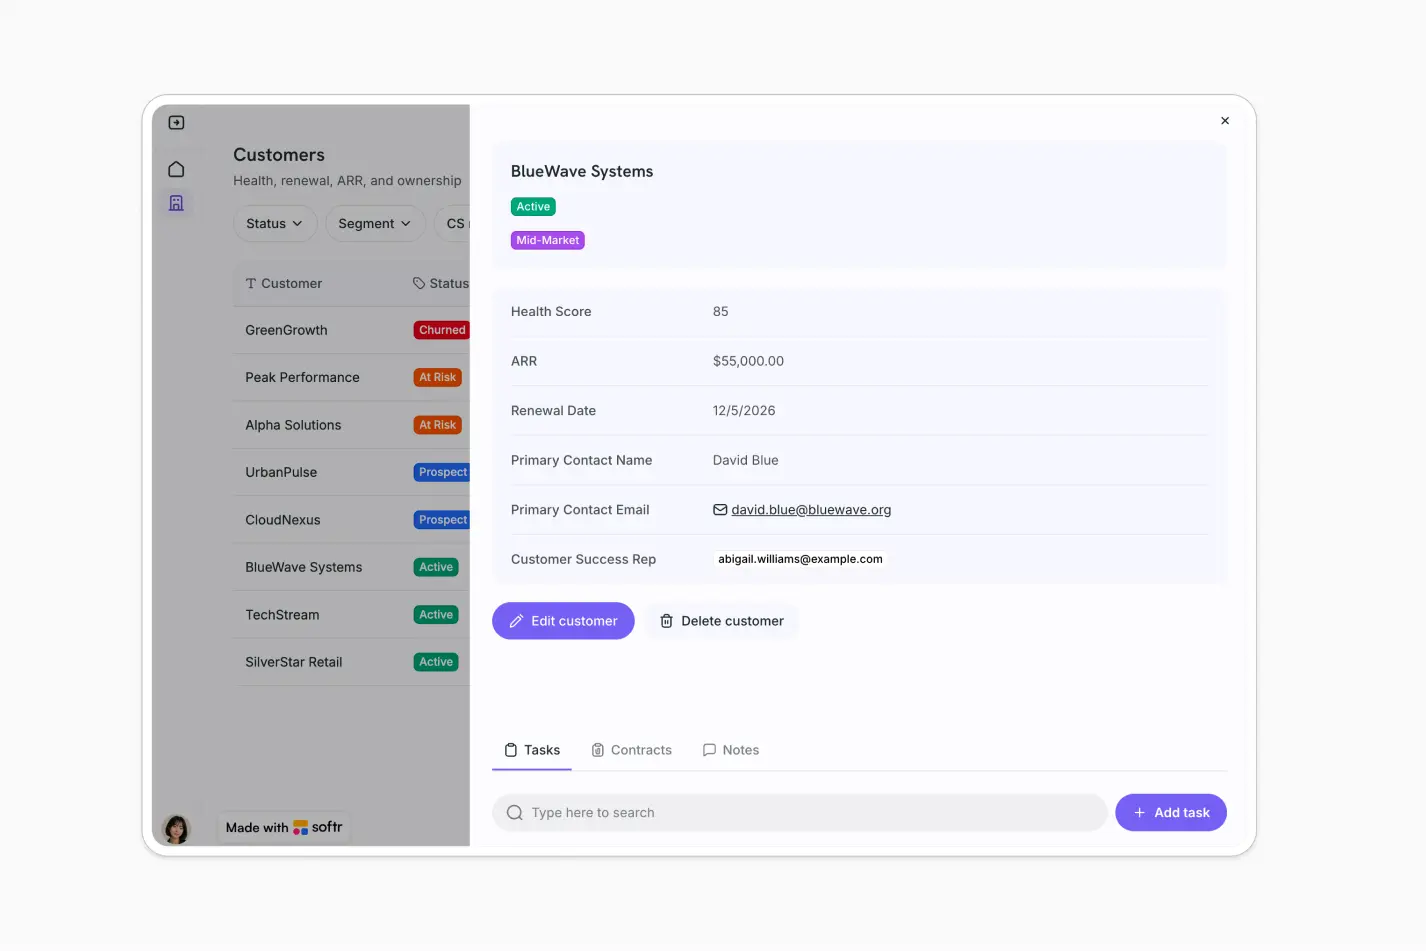Open the david.blue@bluewave.org email link
Viewport: 1426px width, 951px height.
pos(811,510)
